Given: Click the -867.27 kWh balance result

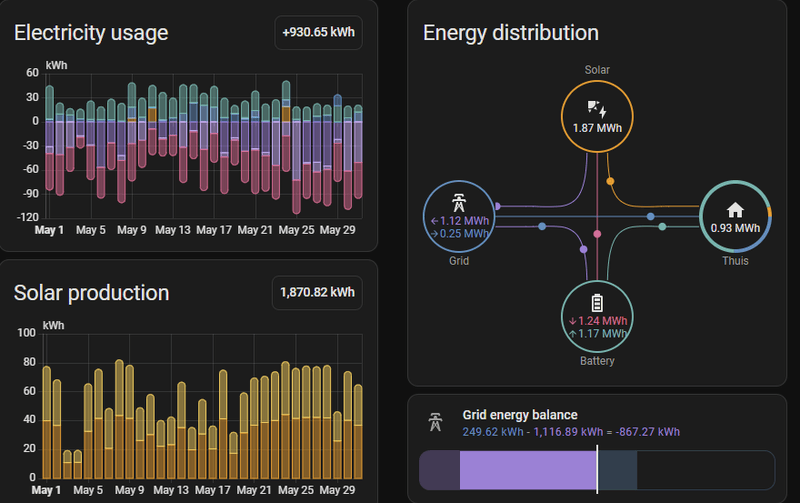Looking at the screenshot, I should point(647,432).
